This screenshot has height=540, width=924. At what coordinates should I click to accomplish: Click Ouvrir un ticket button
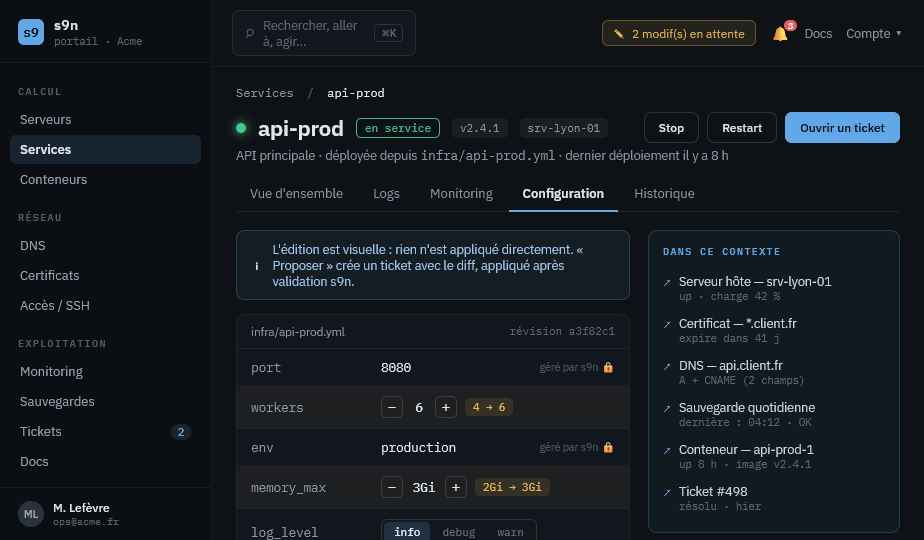pos(842,128)
